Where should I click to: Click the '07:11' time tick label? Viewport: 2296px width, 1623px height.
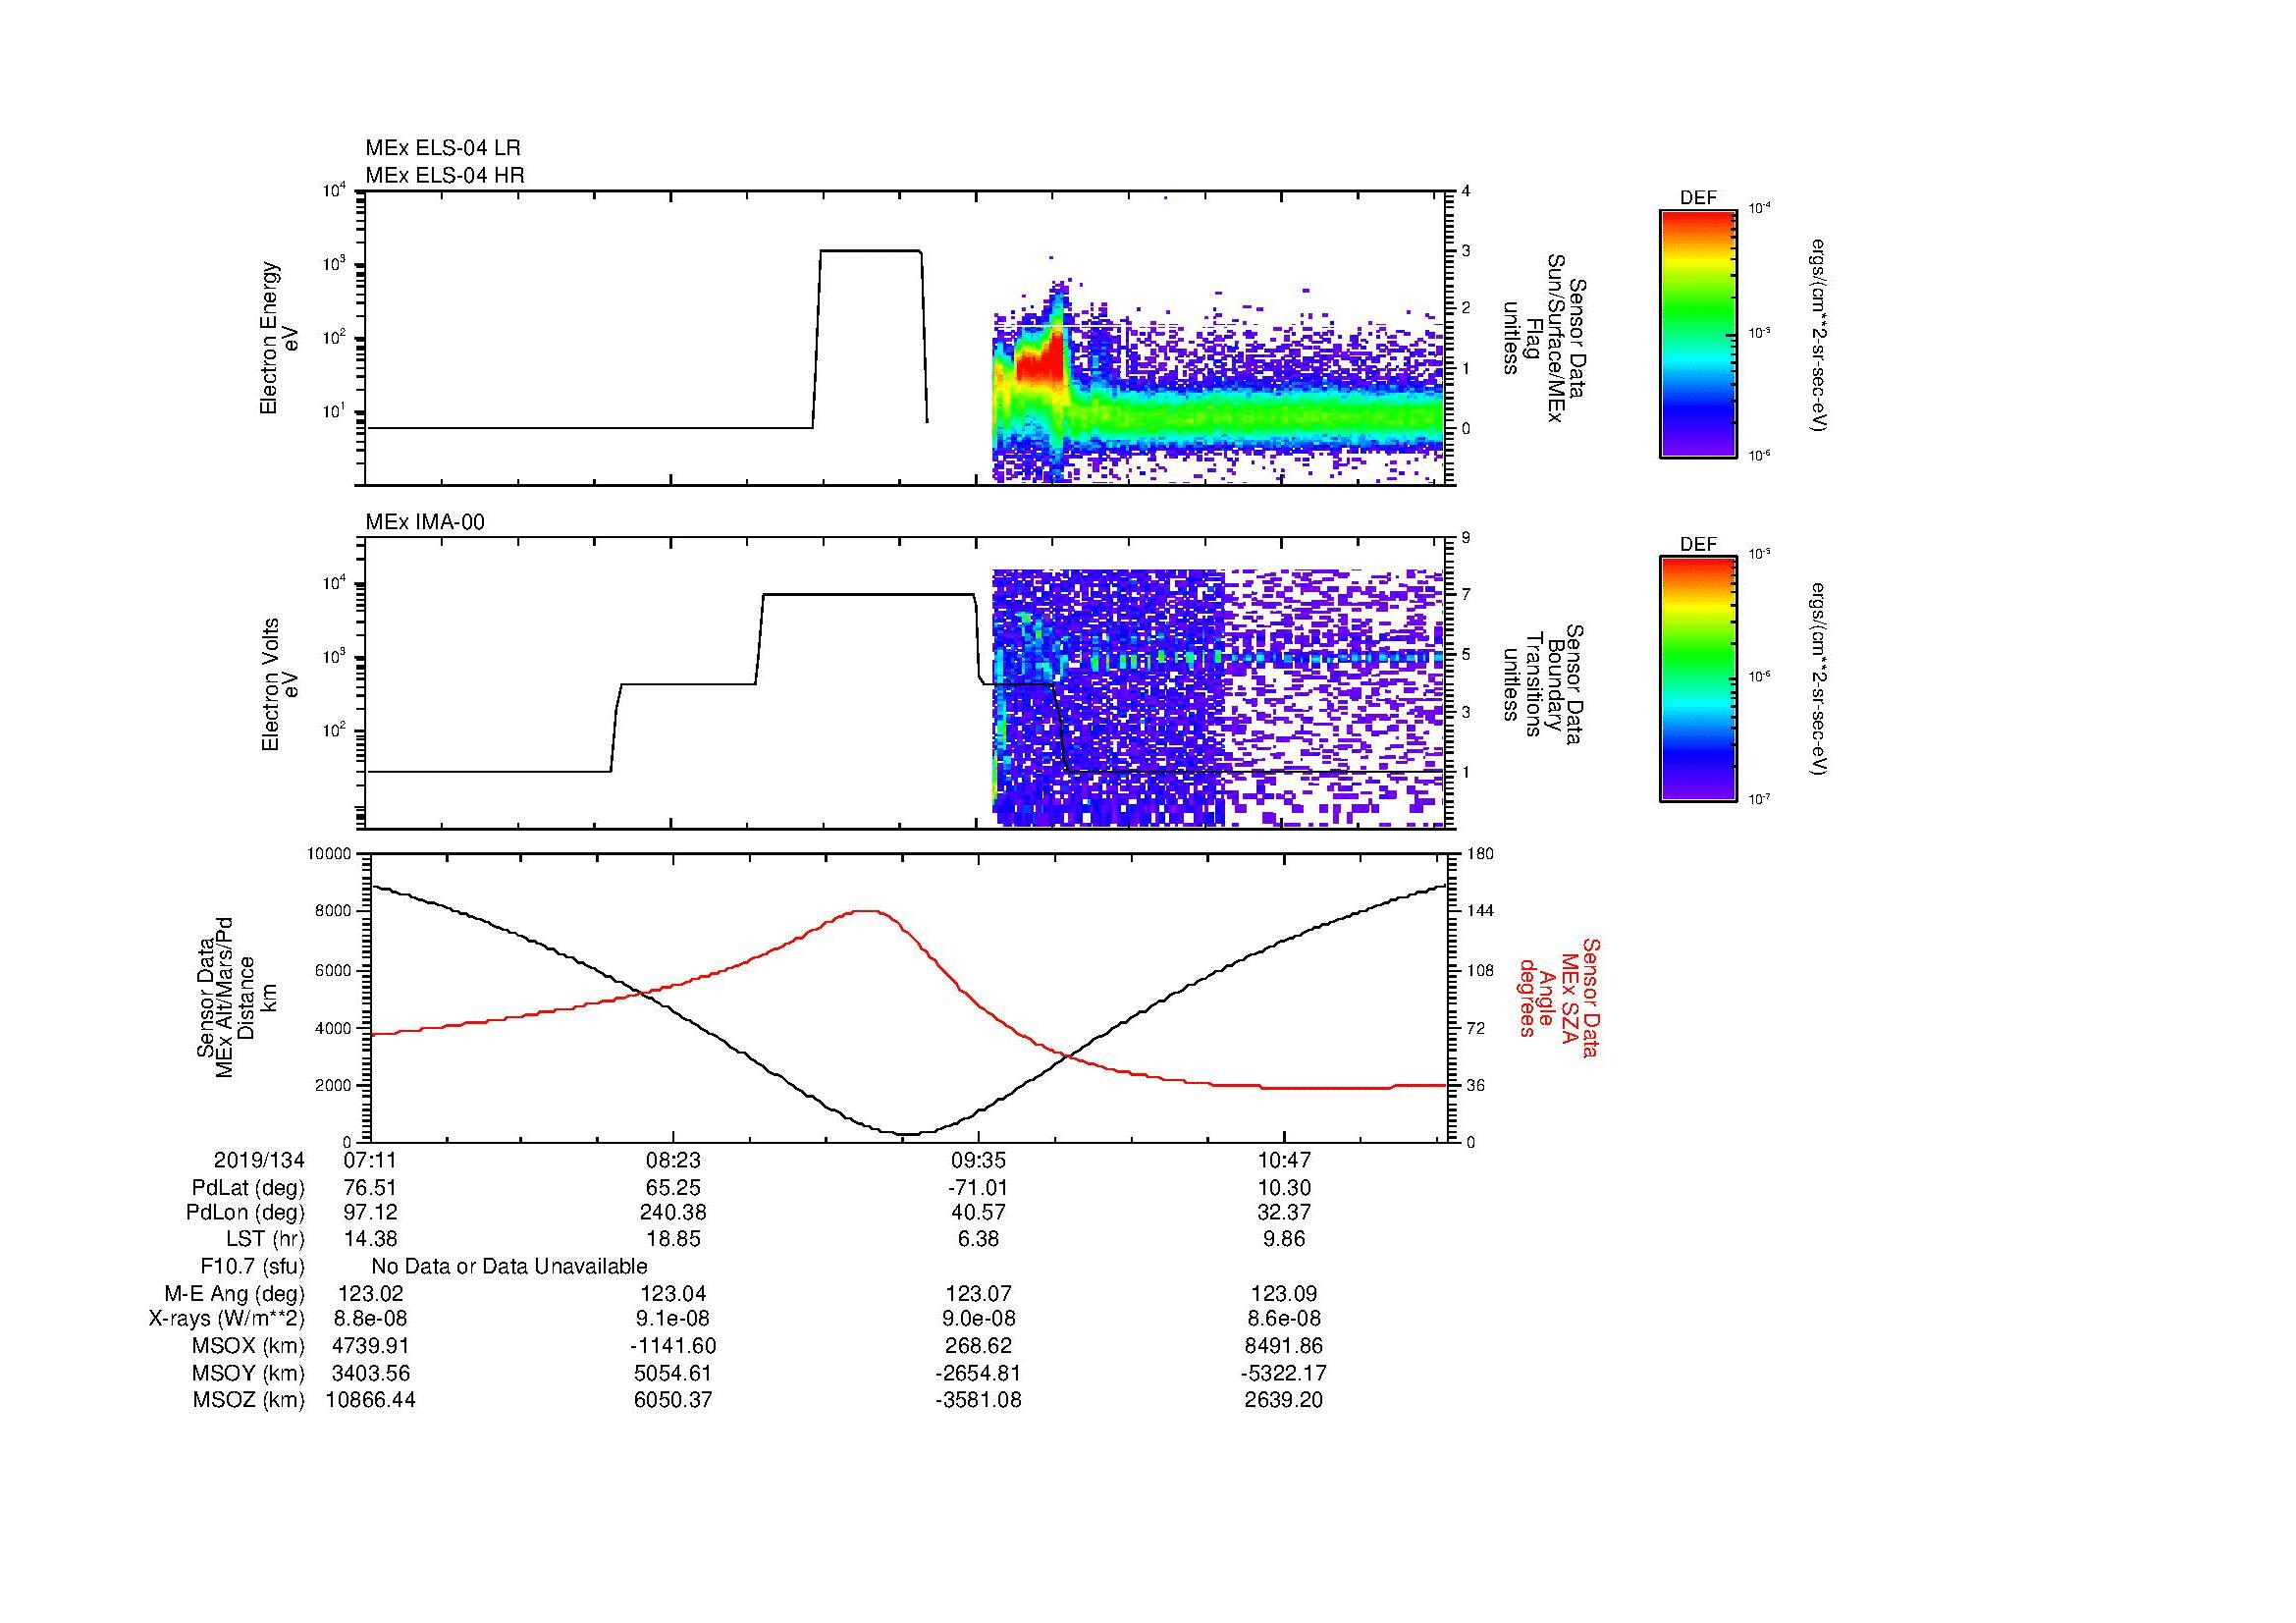[x=370, y=1160]
